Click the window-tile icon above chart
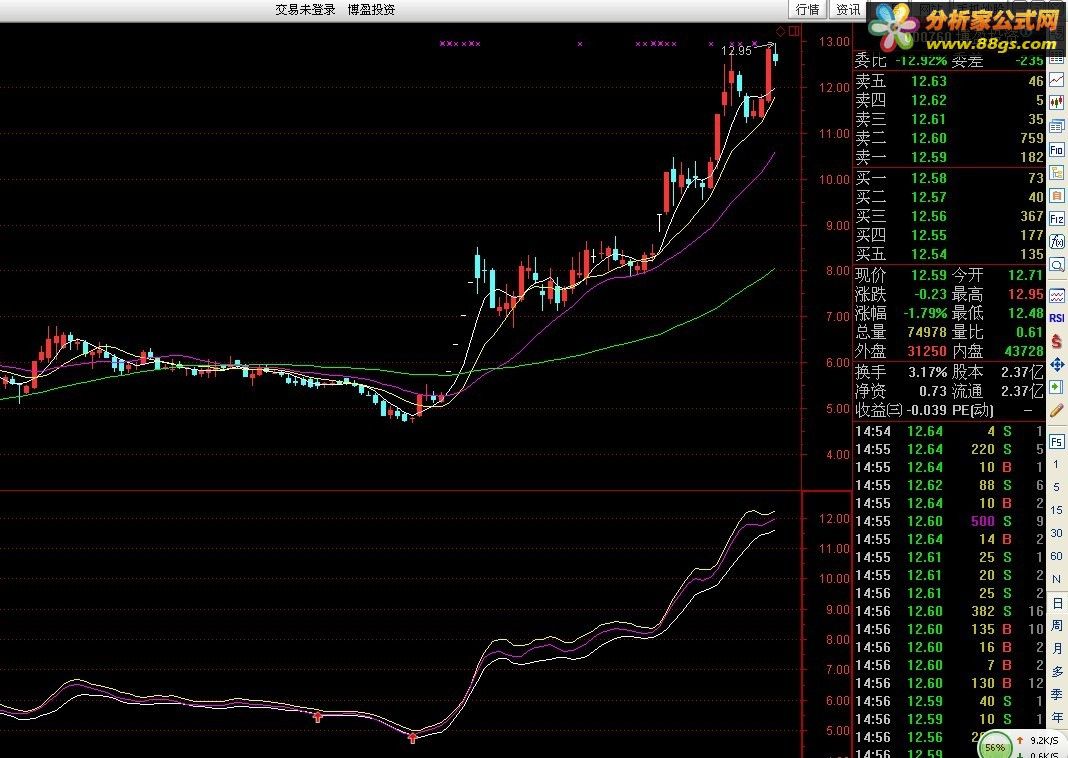Screen dimensions: 1068x758 click(x=794, y=31)
